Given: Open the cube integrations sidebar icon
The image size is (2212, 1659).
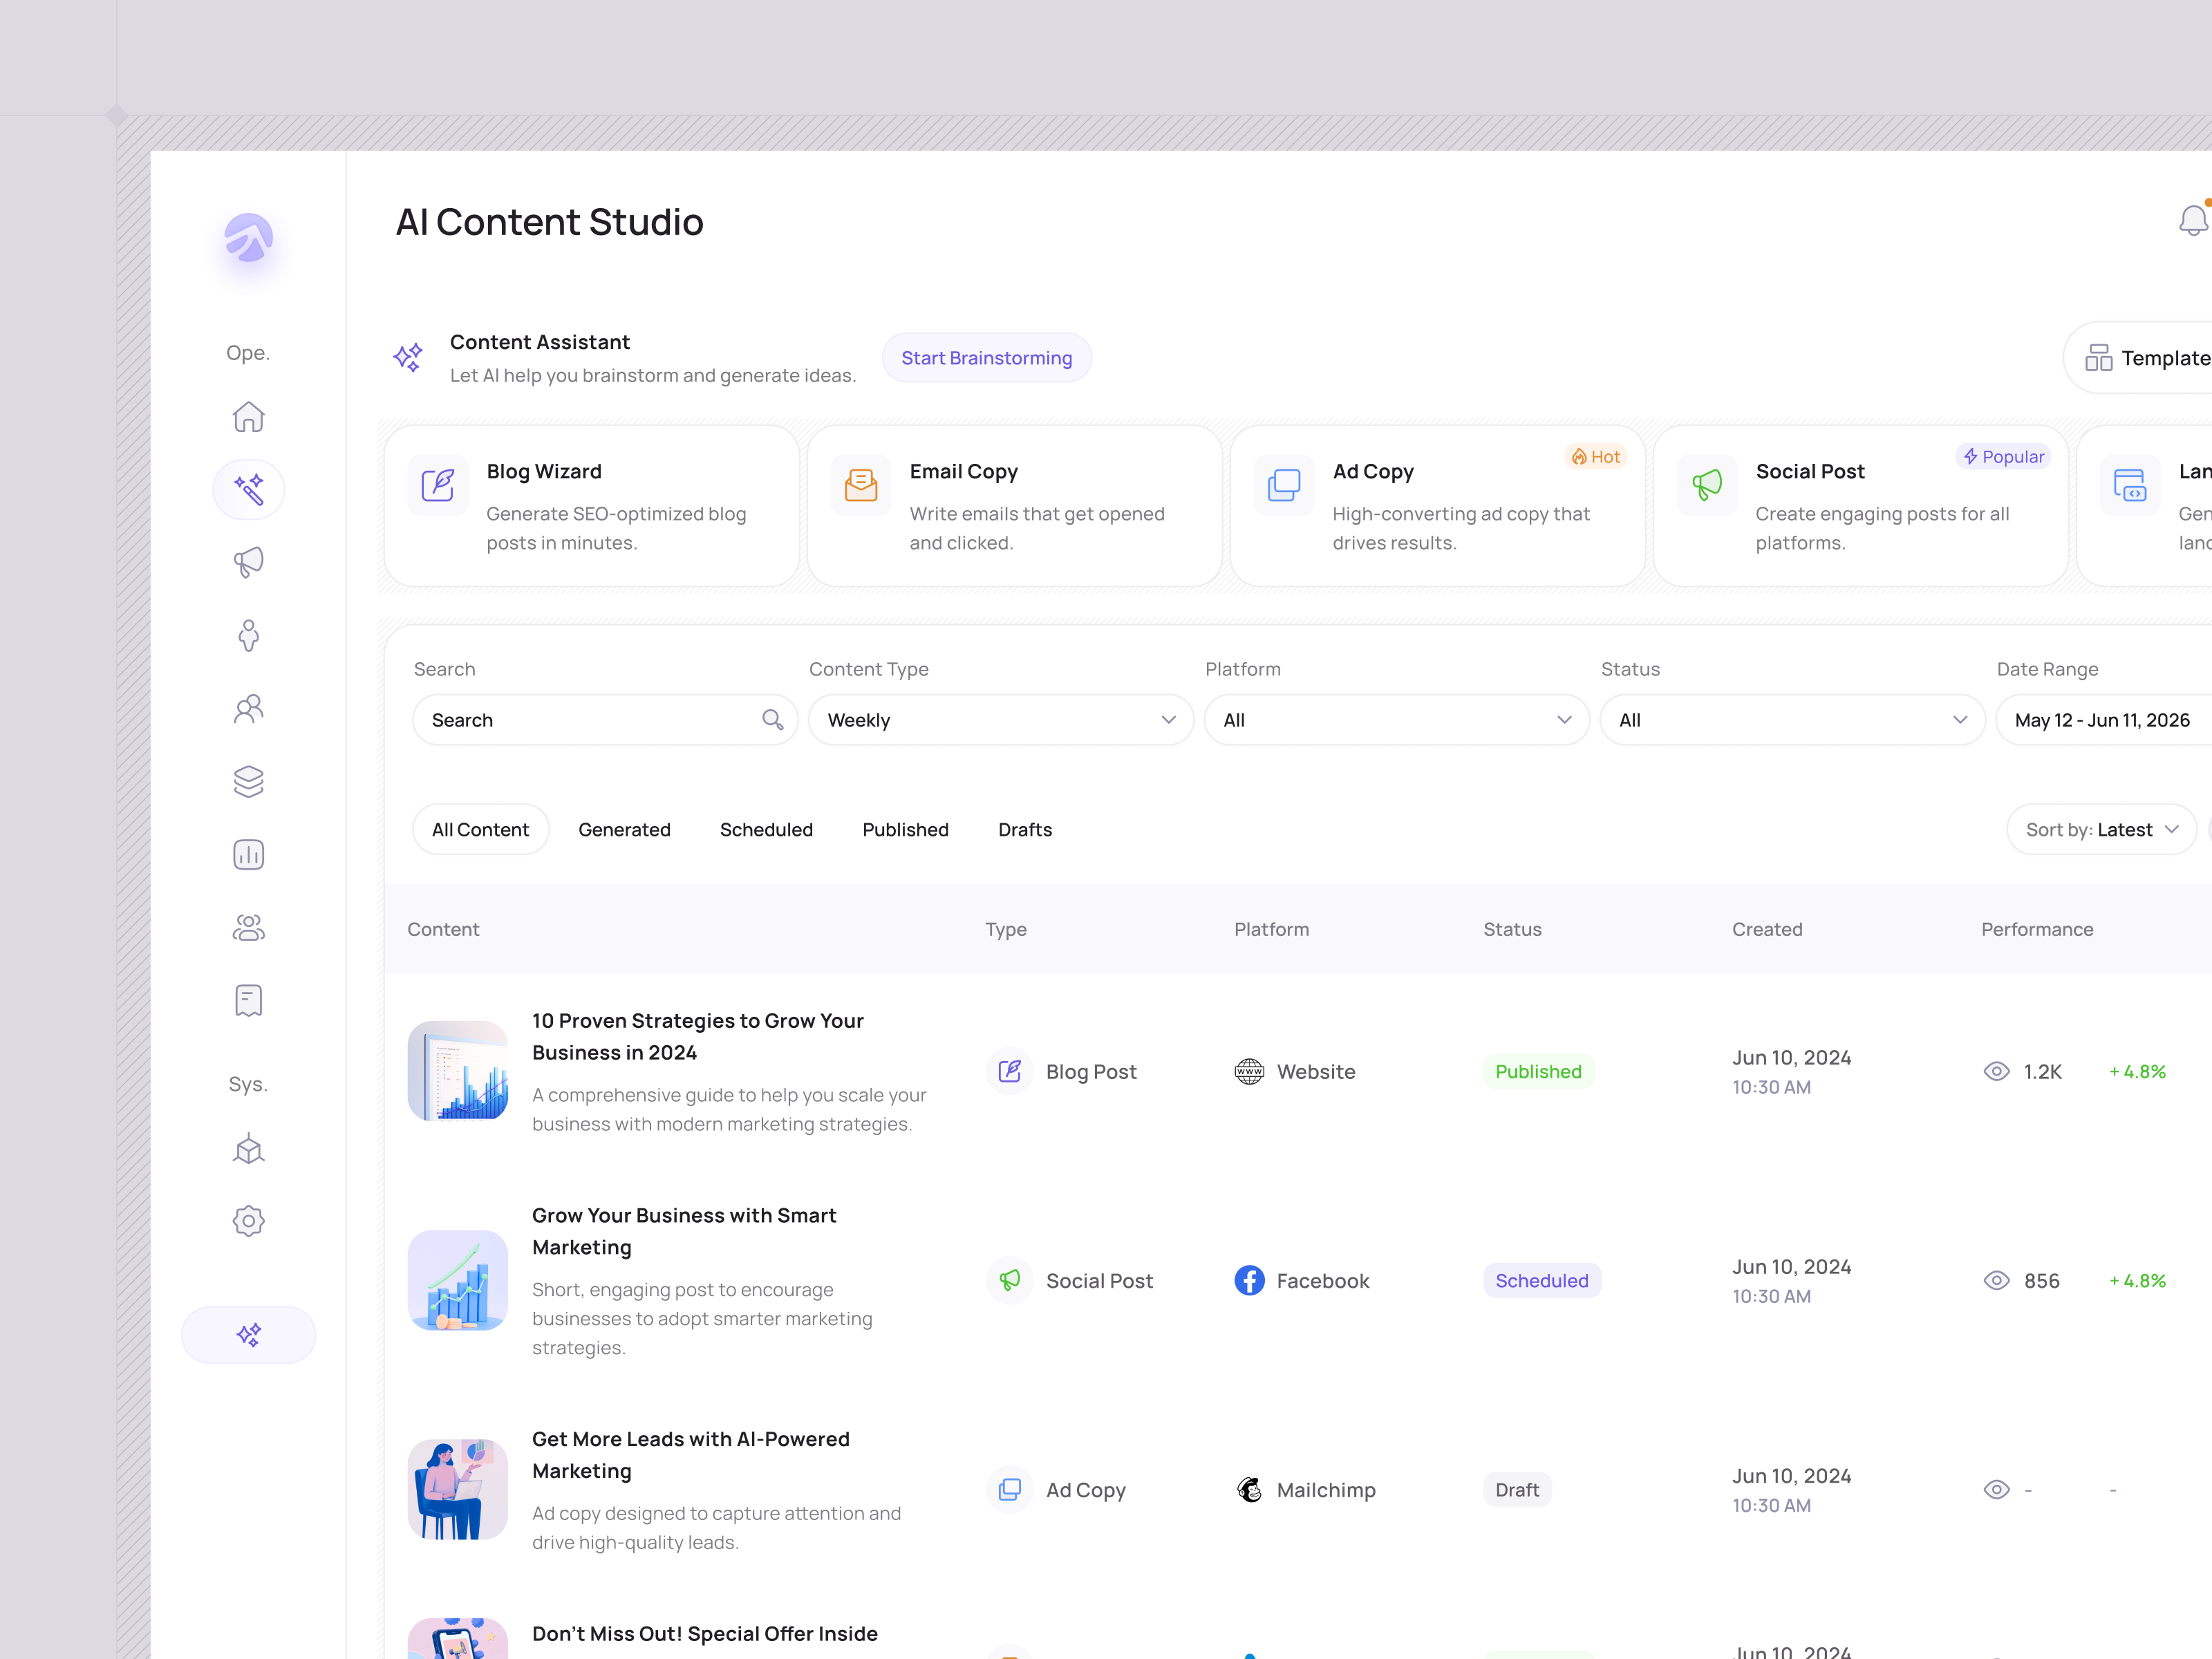Looking at the screenshot, I should pyautogui.click(x=248, y=1149).
